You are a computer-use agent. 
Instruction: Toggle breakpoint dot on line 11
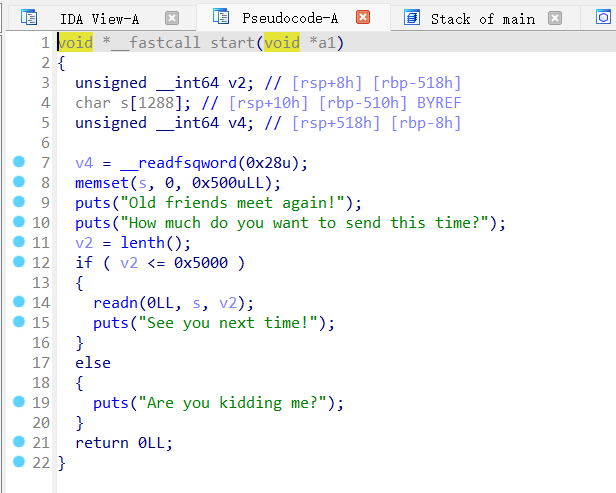tap(18, 242)
